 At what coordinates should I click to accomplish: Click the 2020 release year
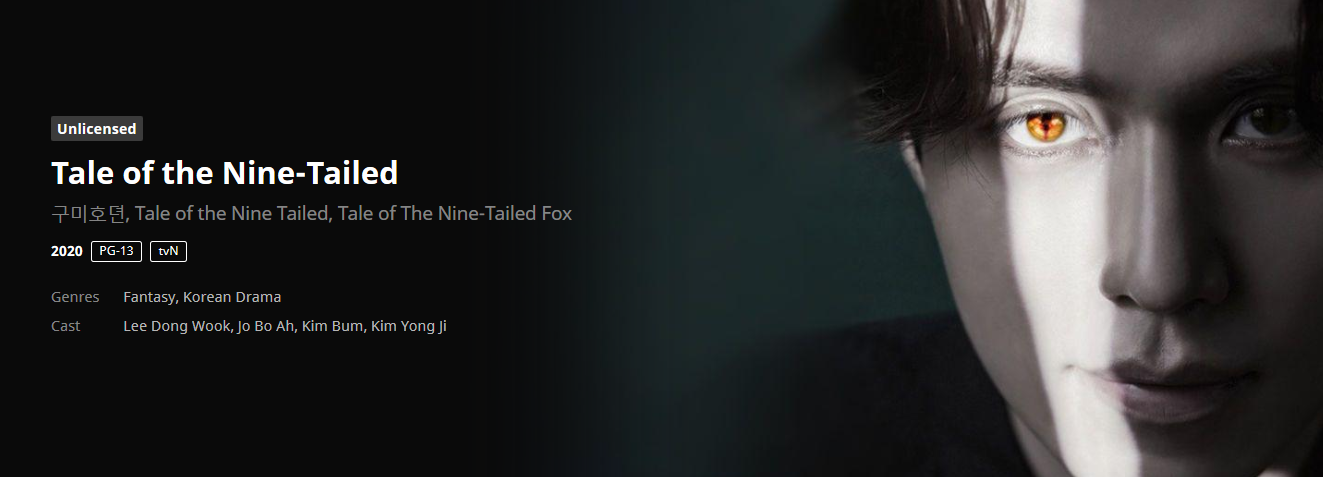(67, 251)
